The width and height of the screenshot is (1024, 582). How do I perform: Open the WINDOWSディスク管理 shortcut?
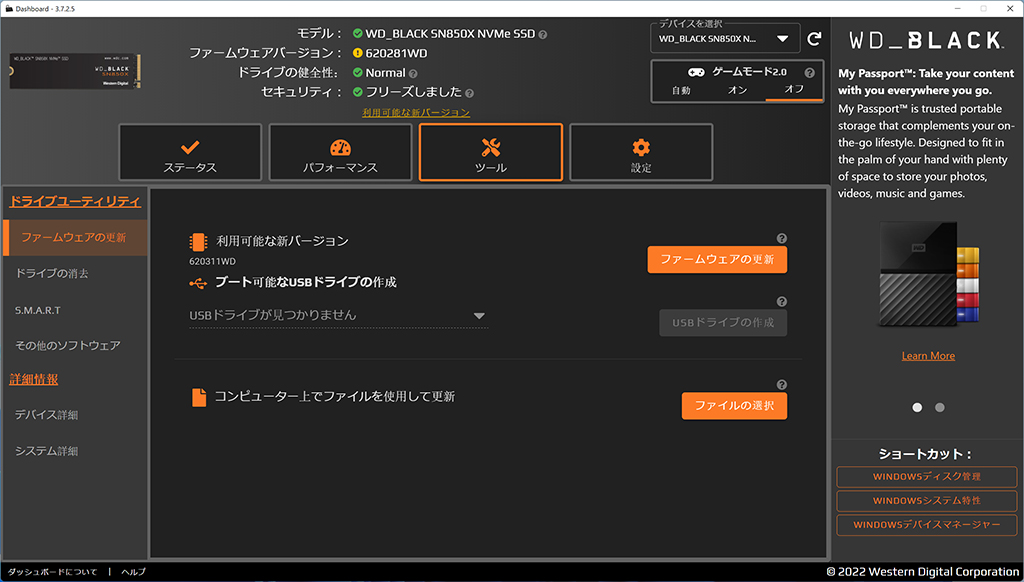(x=927, y=477)
